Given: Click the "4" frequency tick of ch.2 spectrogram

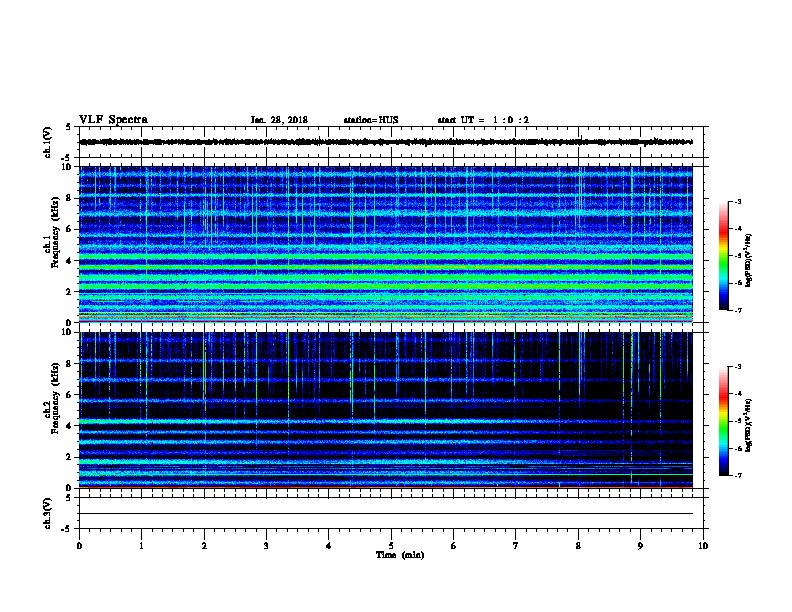Looking at the screenshot, I should [x=70, y=426].
